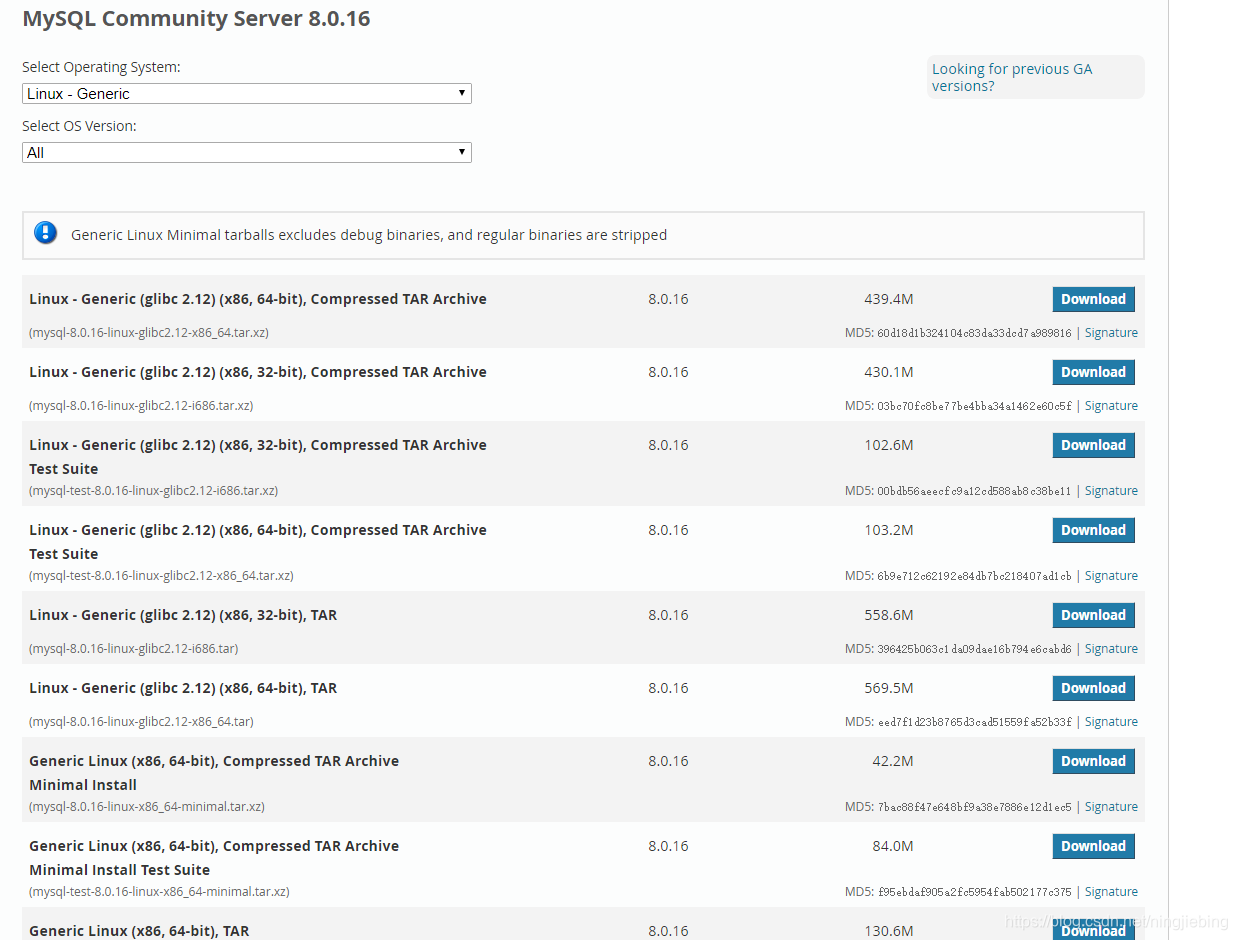Click the 569.5M file size value
The width and height of the screenshot is (1237, 940).
click(889, 688)
